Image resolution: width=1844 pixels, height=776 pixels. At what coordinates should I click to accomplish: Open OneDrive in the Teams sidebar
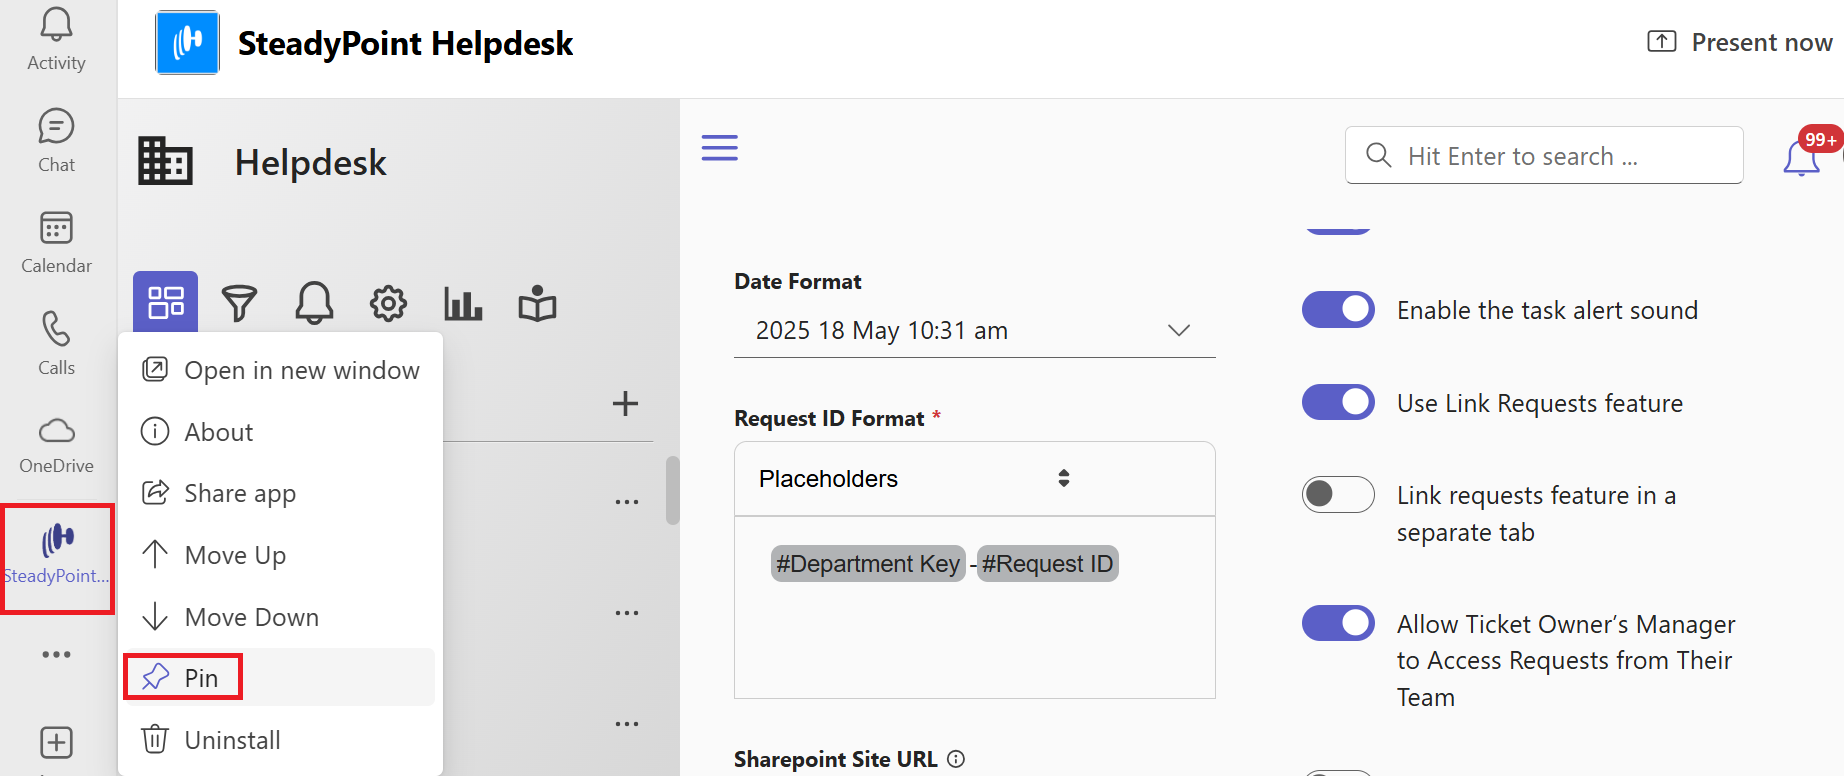tap(56, 446)
